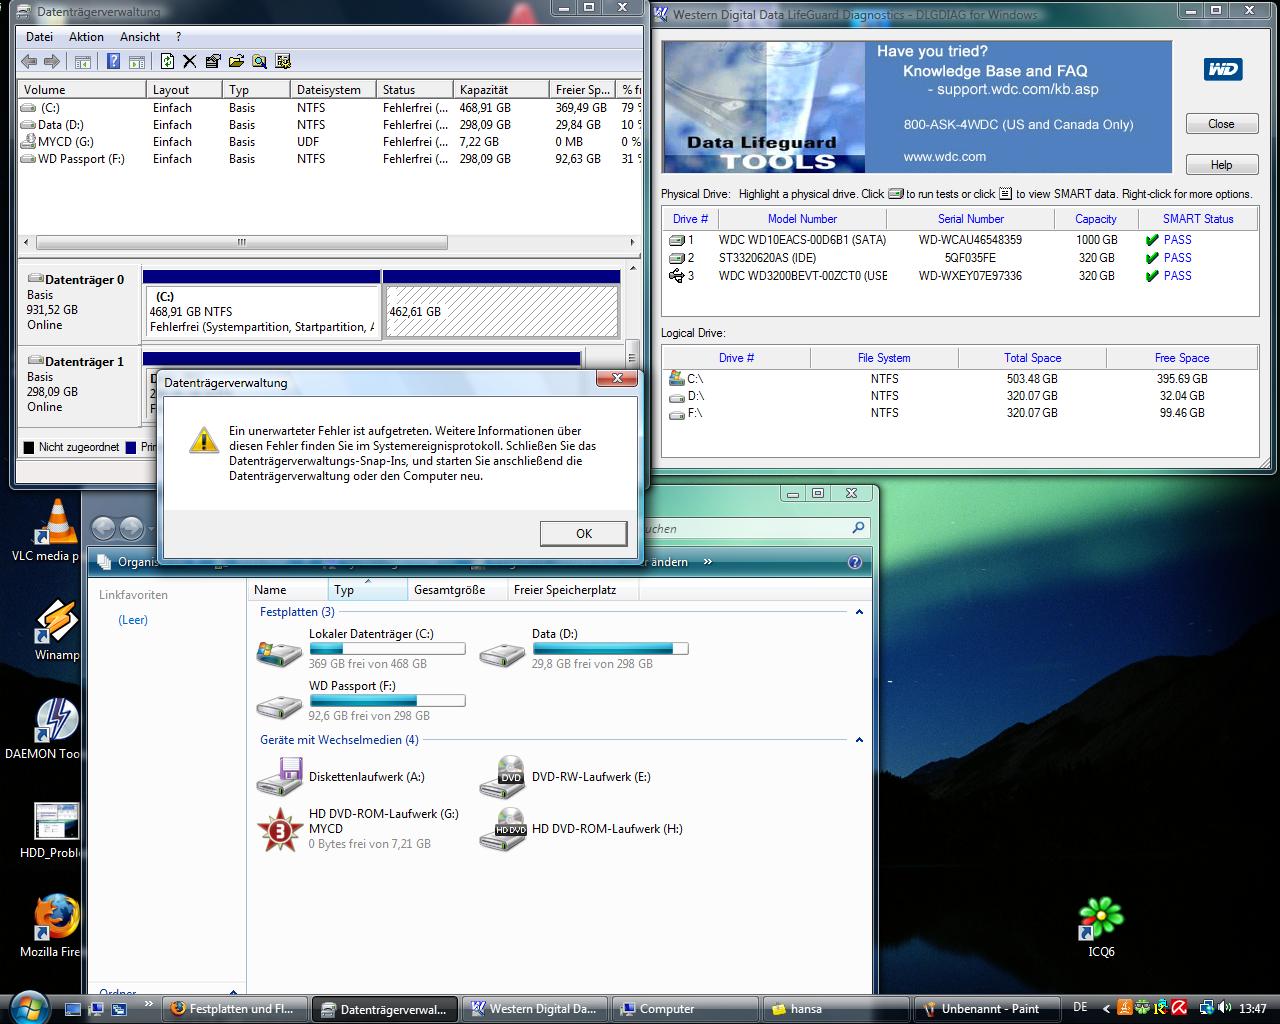Select HD DVD-ROM-Laufwerk (G:) MYCD

click(357, 829)
